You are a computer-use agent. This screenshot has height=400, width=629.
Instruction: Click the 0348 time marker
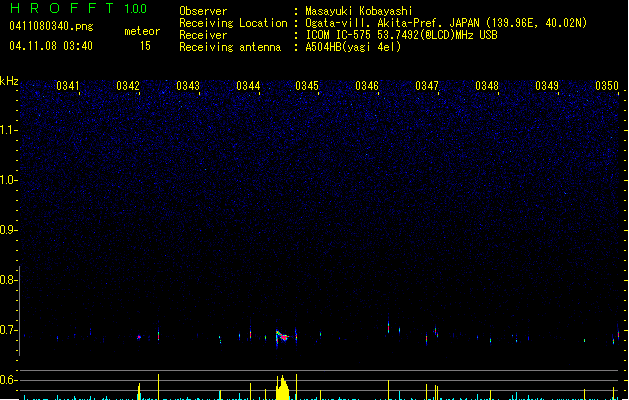click(487, 86)
